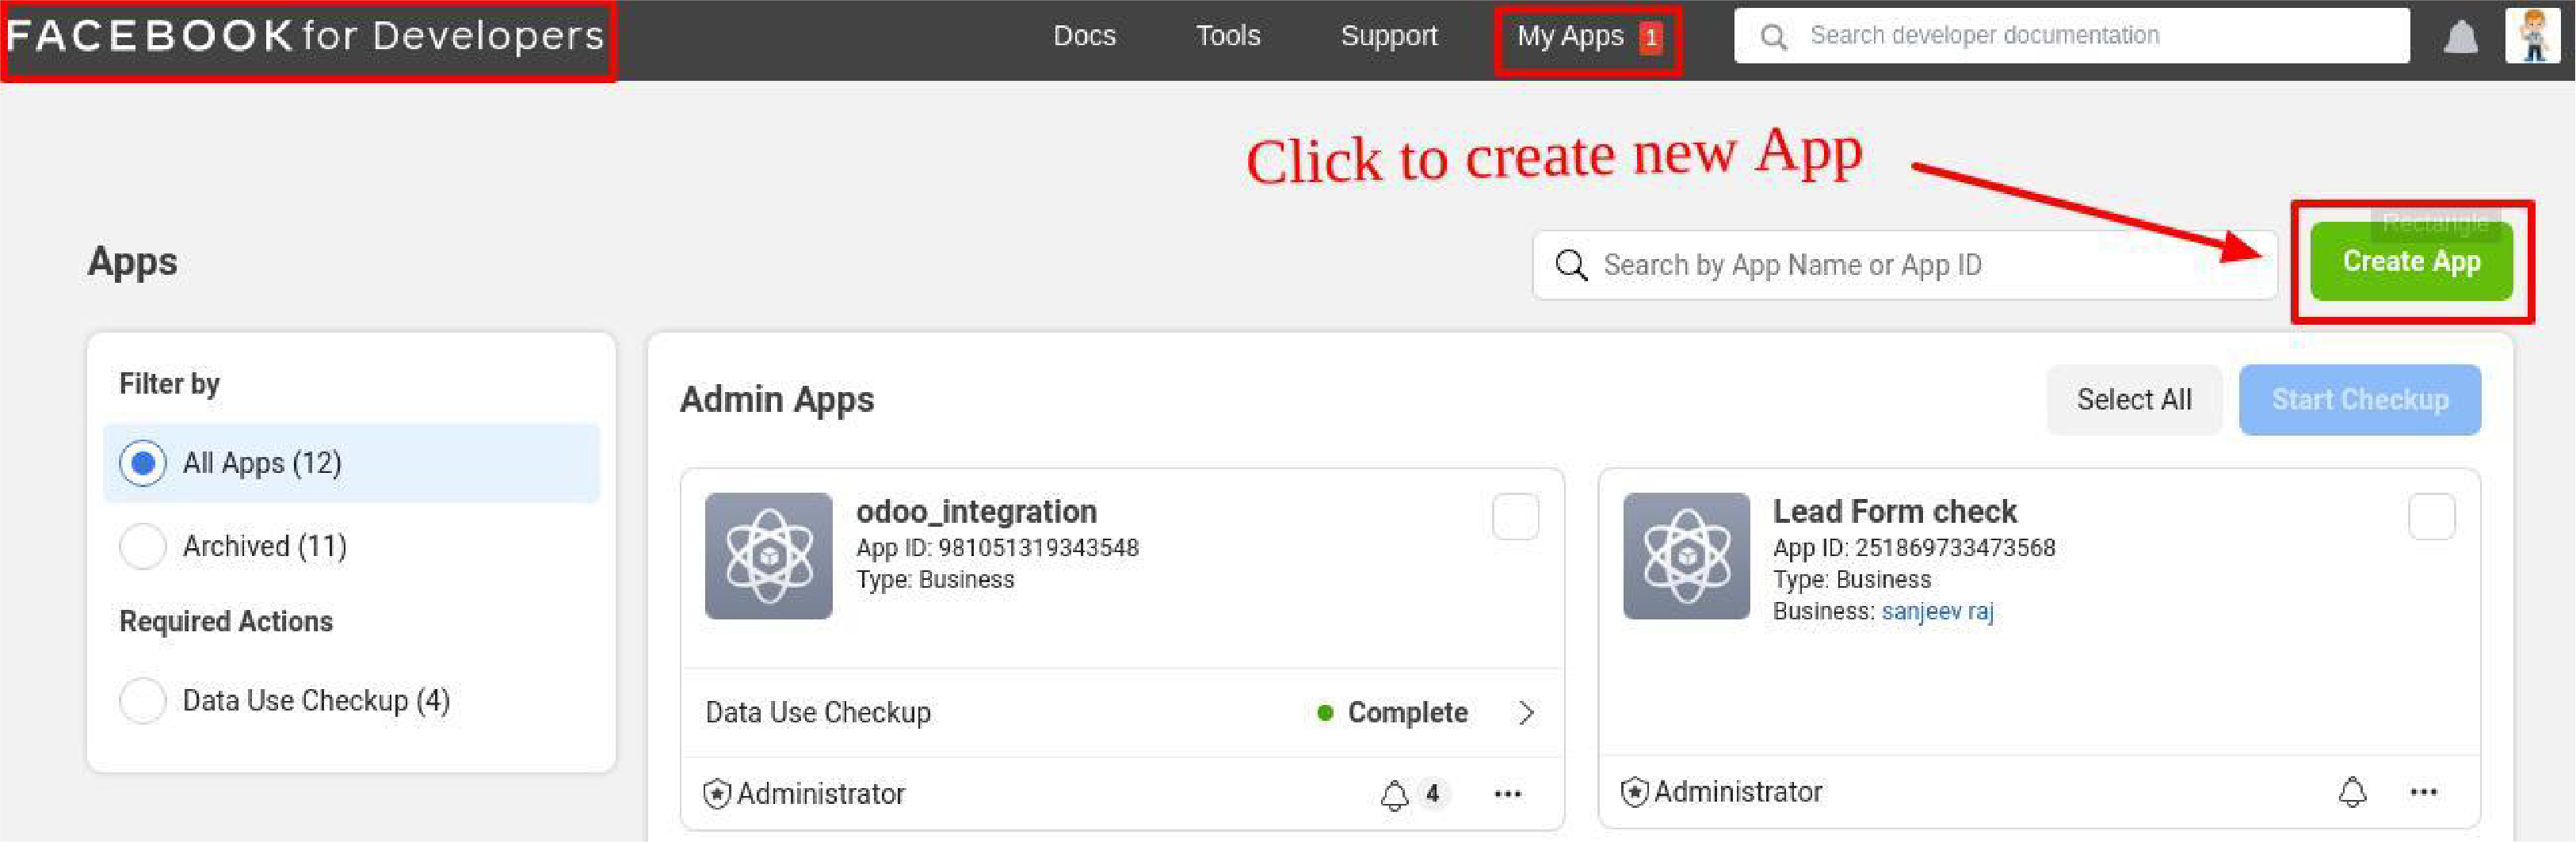
Task: Click the magnifier icon in app search box
Action: [x=1571, y=265]
